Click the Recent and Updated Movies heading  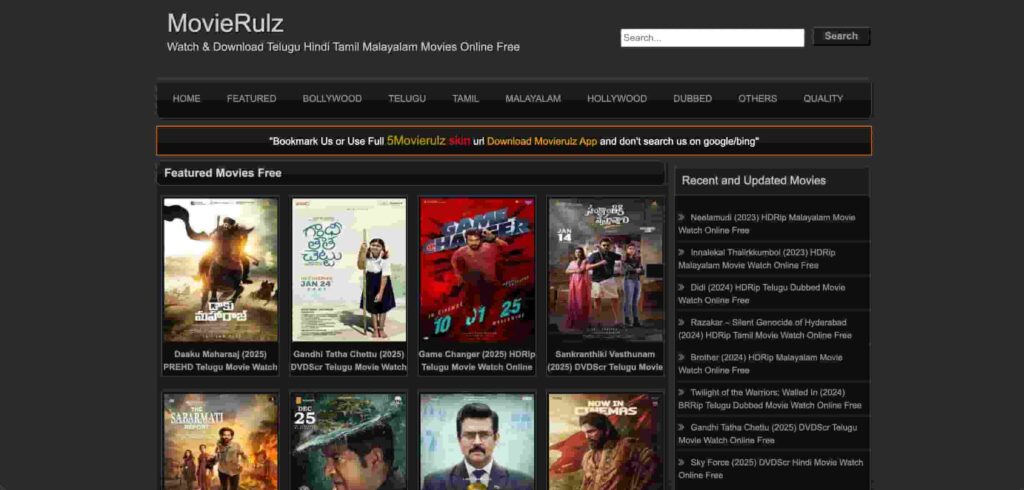pyautogui.click(x=754, y=180)
